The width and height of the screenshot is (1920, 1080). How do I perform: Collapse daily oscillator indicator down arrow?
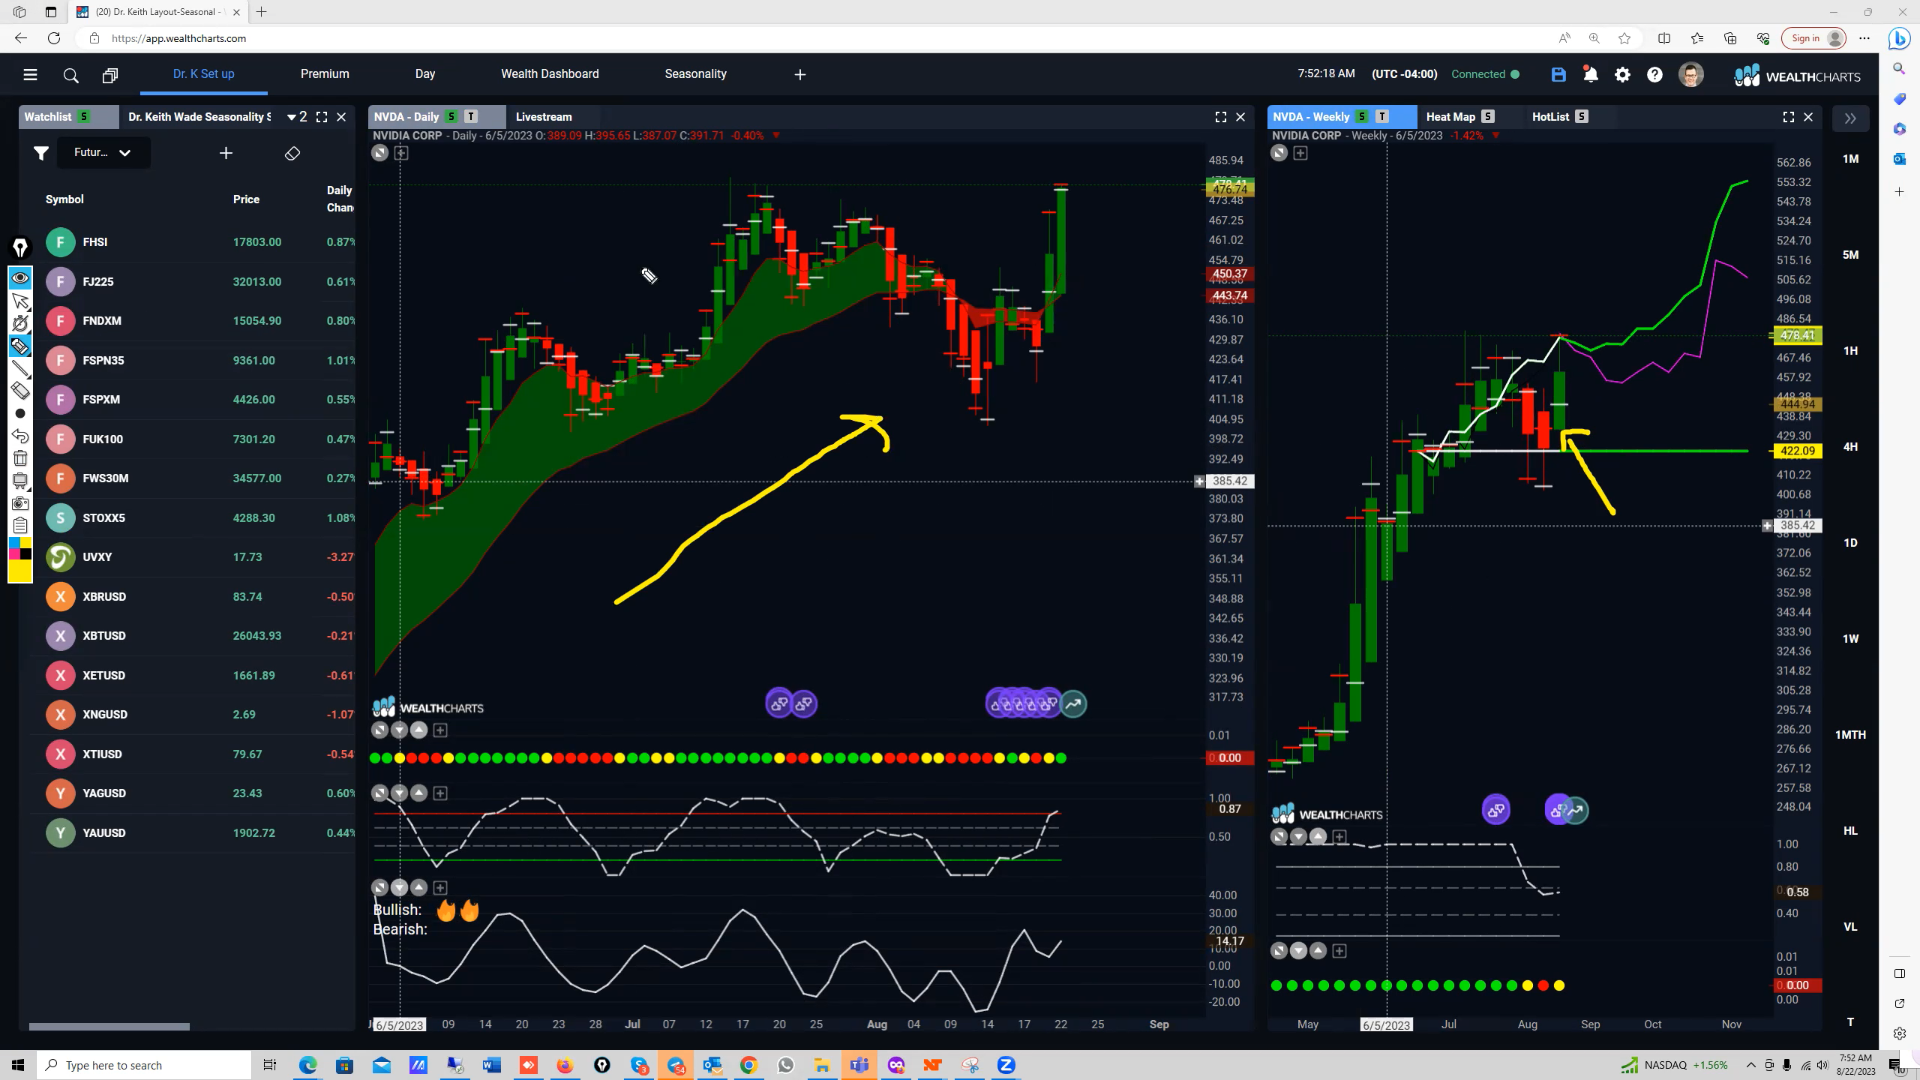pyautogui.click(x=399, y=793)
